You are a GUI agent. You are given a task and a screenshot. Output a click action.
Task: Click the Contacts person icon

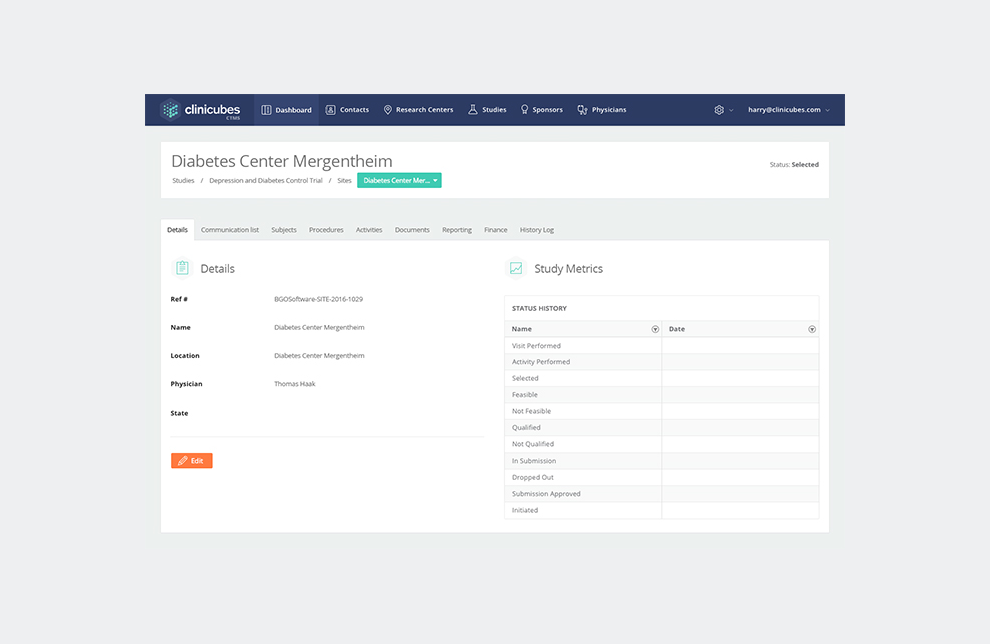coord(330,110)
